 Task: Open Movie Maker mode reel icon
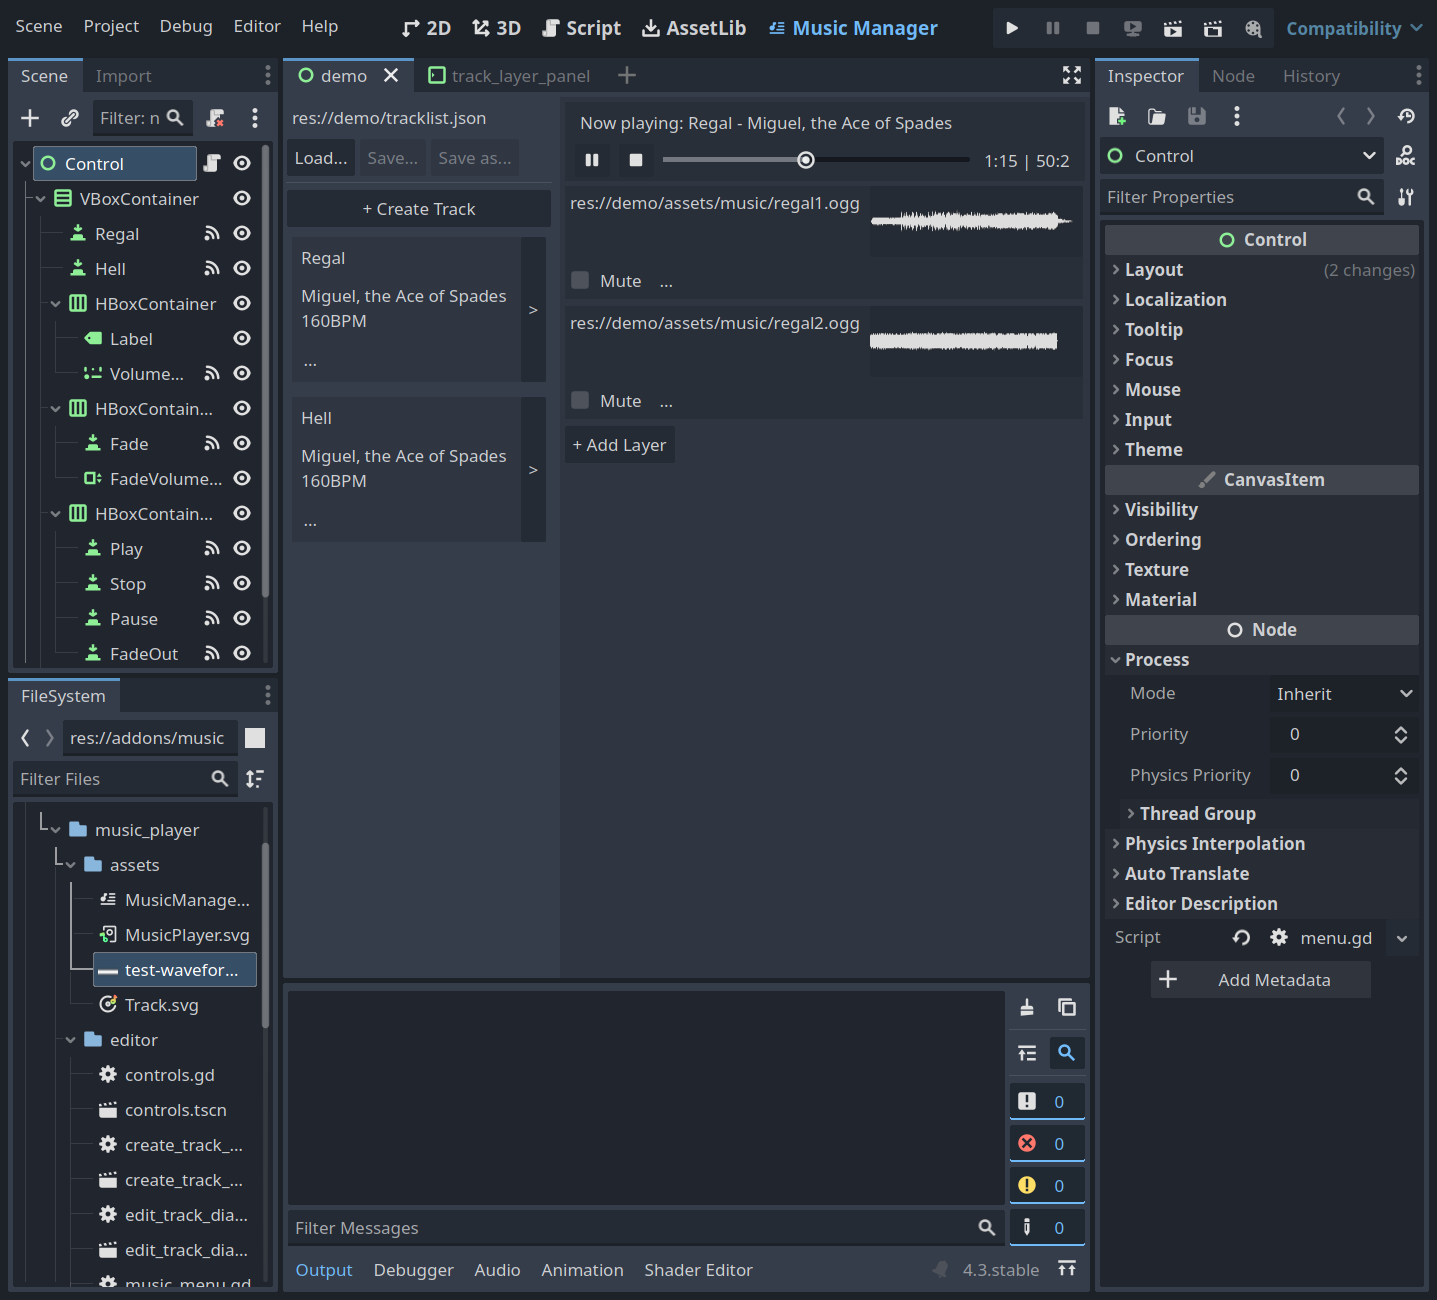pos(1253,28)
